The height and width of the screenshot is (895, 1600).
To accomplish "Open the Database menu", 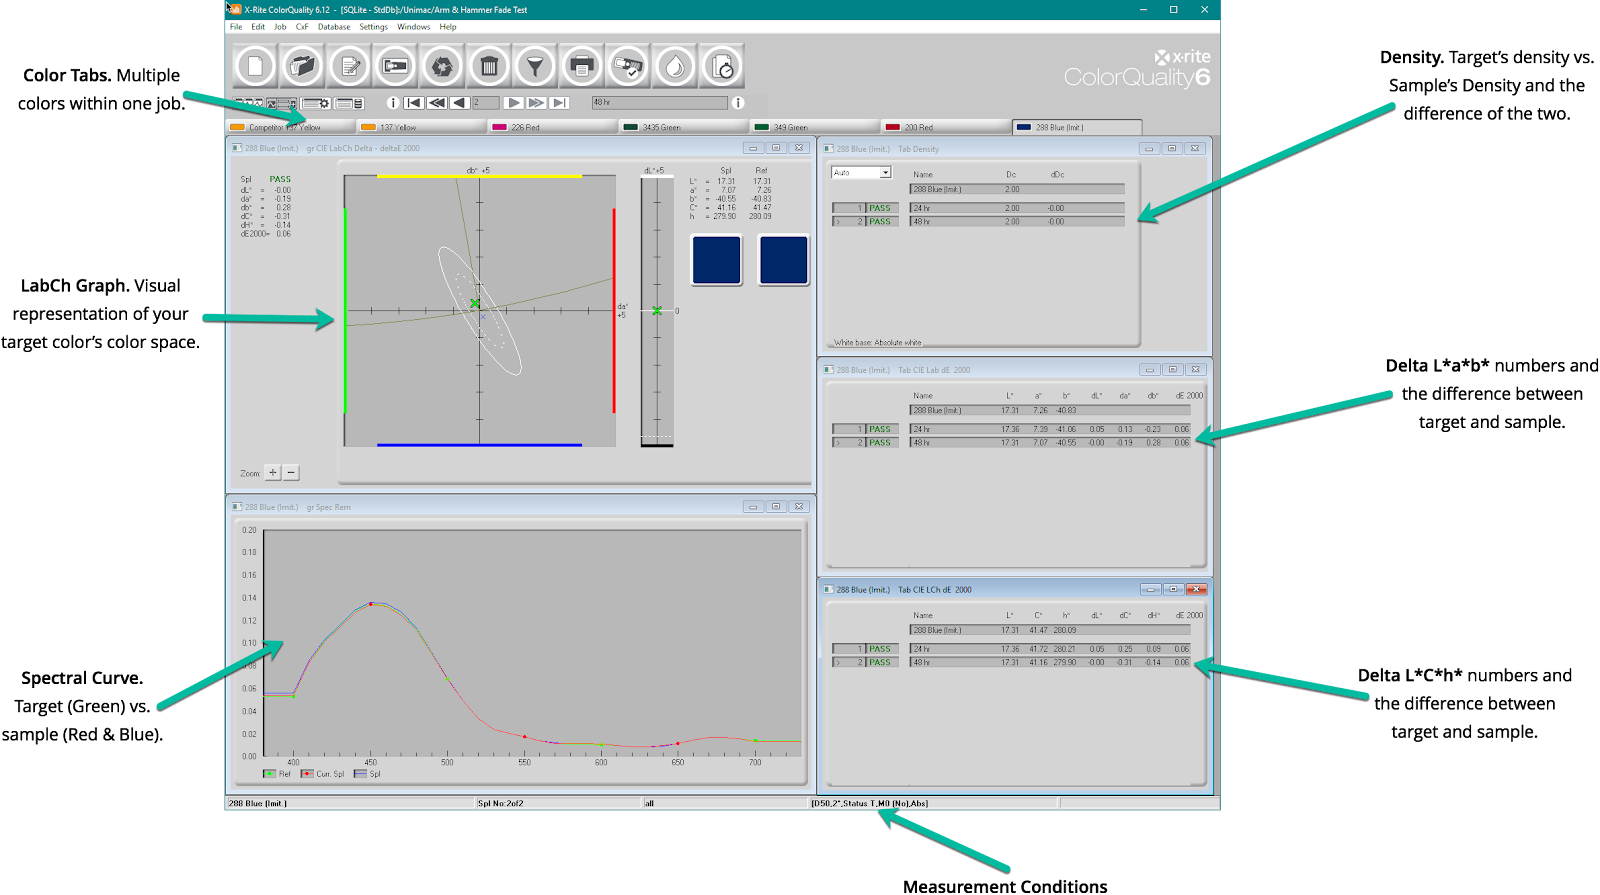I will [334, 27].
